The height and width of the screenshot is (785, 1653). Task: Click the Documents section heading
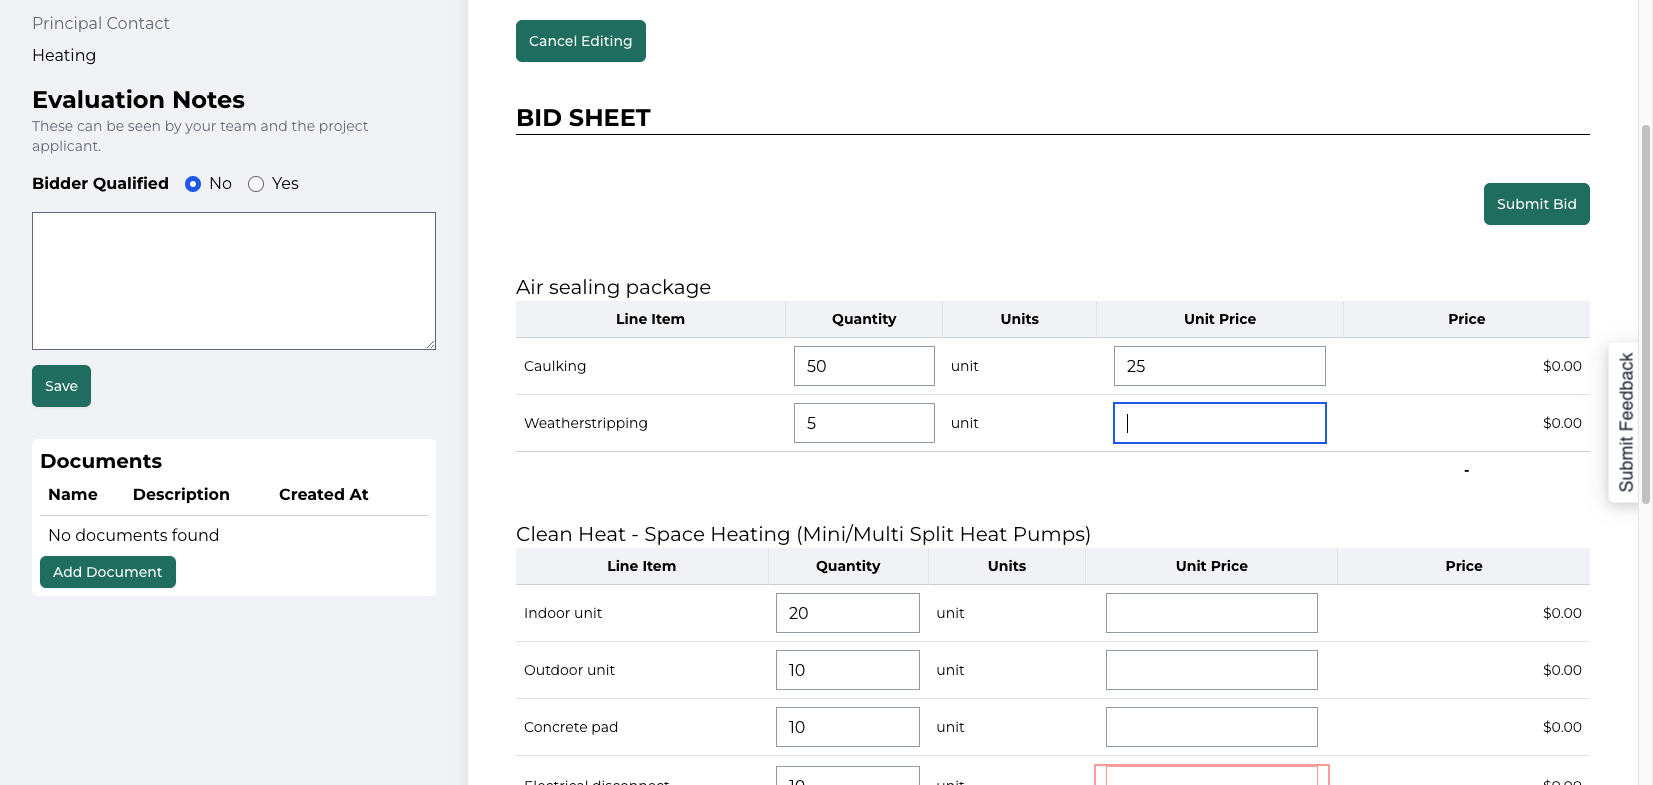[x=101, y=461]
